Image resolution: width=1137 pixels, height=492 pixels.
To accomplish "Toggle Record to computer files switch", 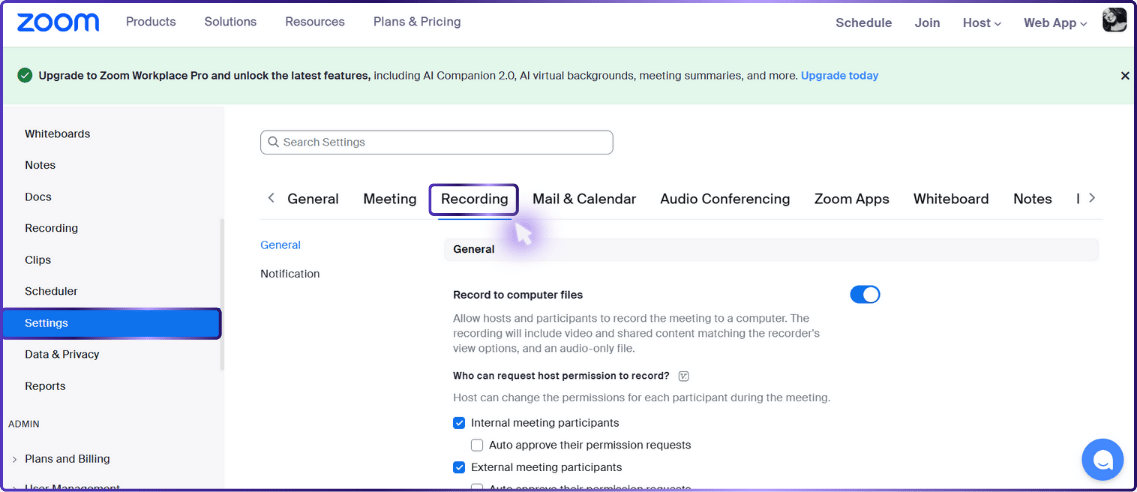I will 864,294.
